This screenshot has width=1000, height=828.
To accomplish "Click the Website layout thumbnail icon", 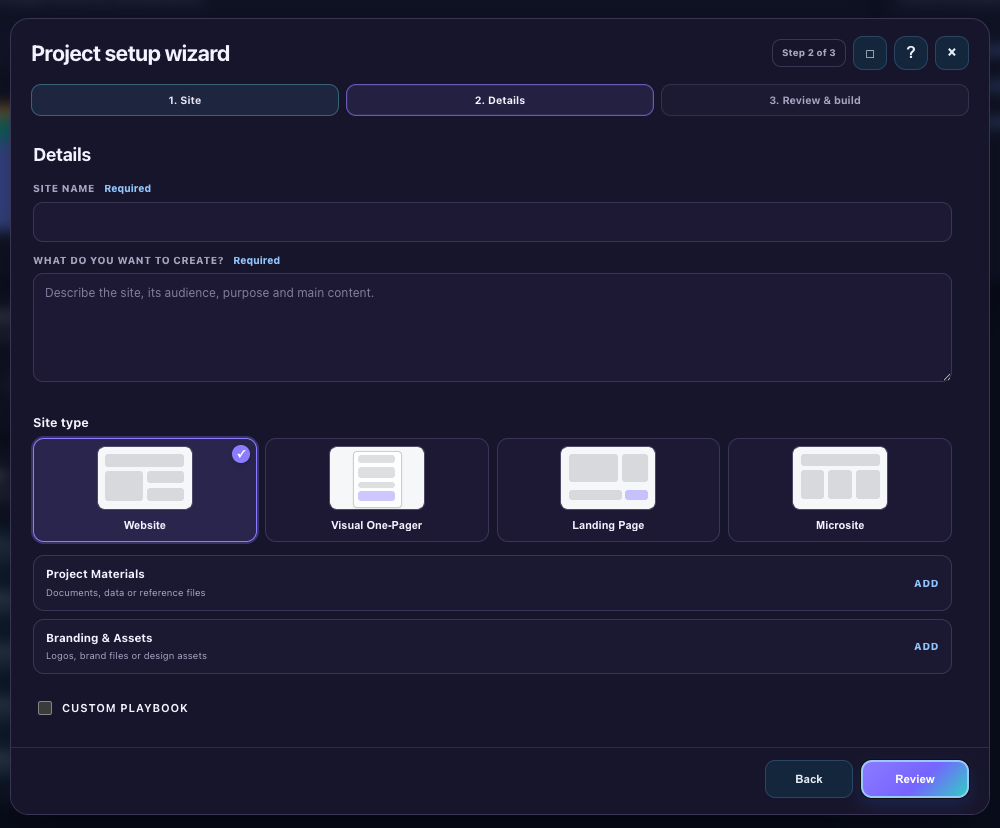I will (x=145, y=478).
